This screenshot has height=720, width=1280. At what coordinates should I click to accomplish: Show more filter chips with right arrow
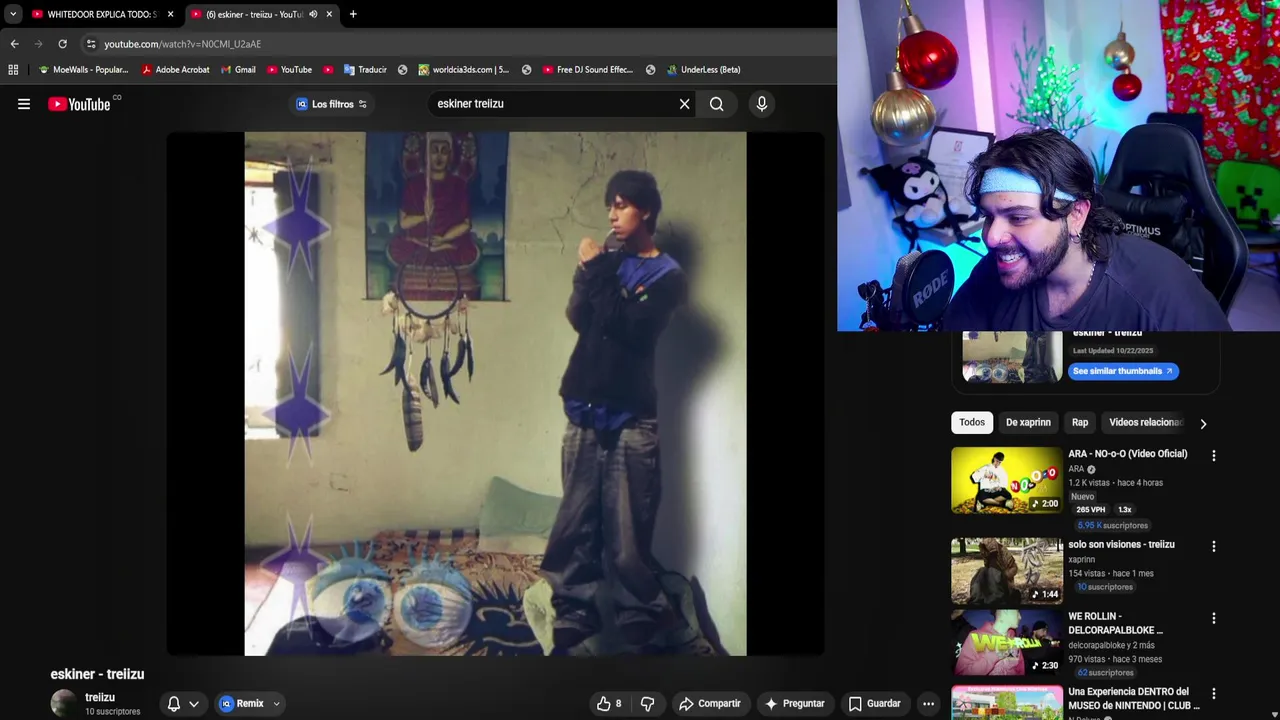tap(1203, 424)
